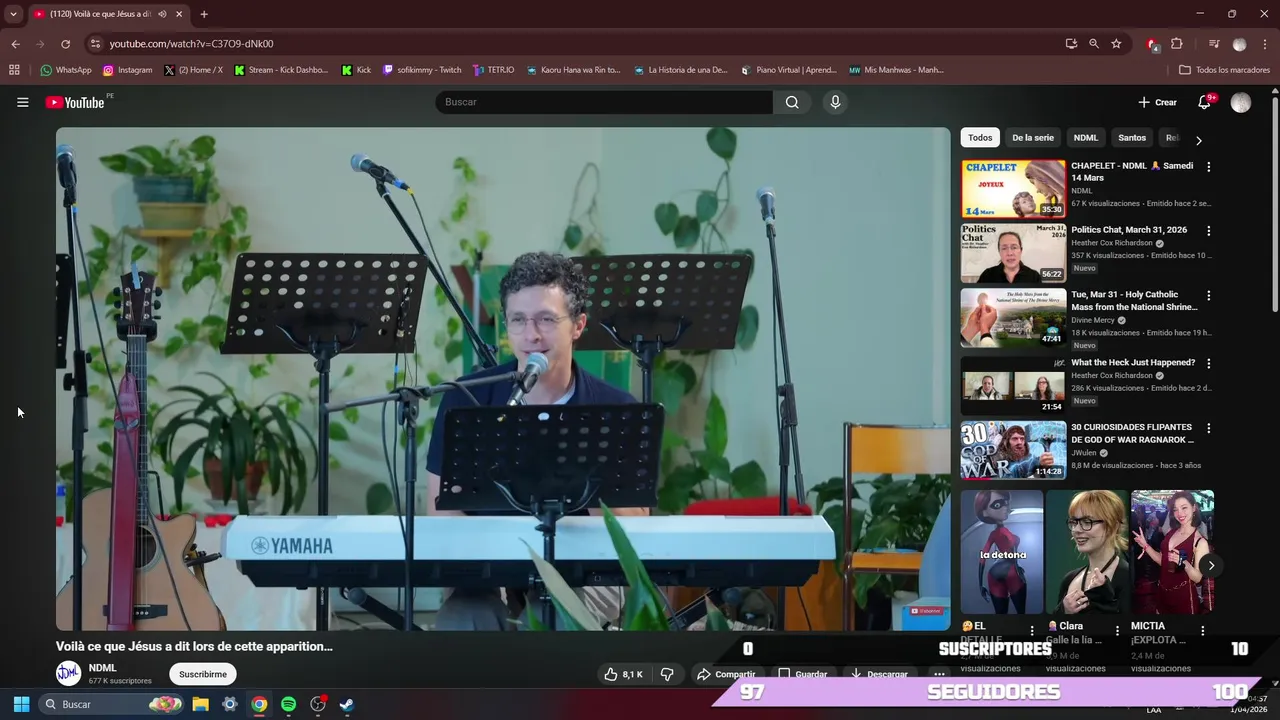Open the MICTIA Short thumbnail
The image size is (1280, 720).
(1172, 552)
